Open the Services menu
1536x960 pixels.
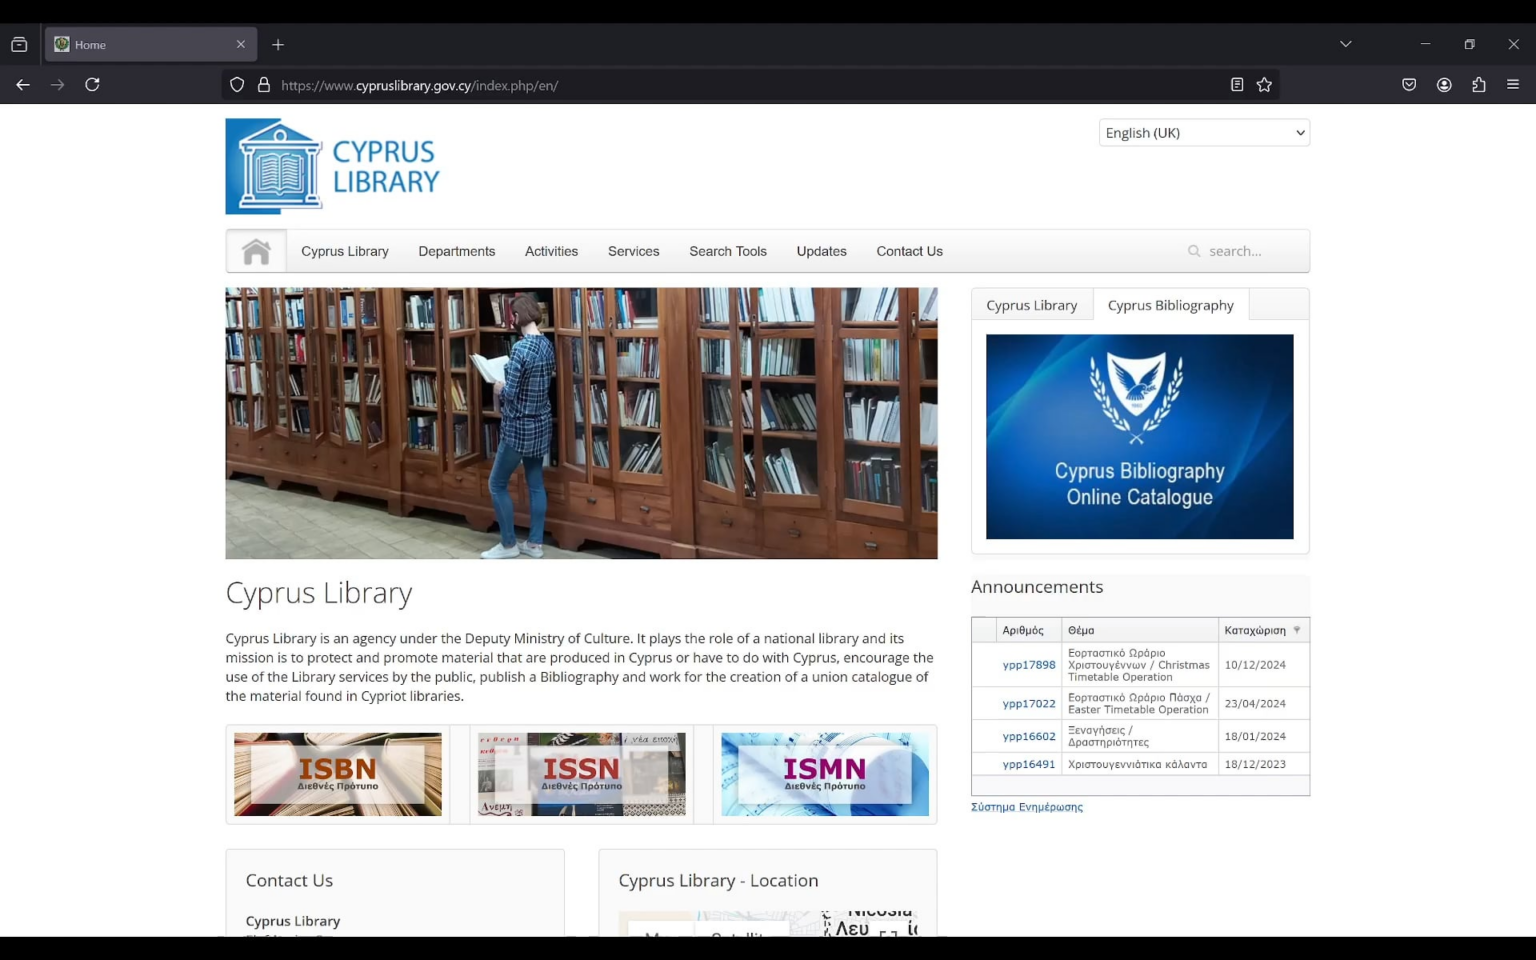[634, 251]
